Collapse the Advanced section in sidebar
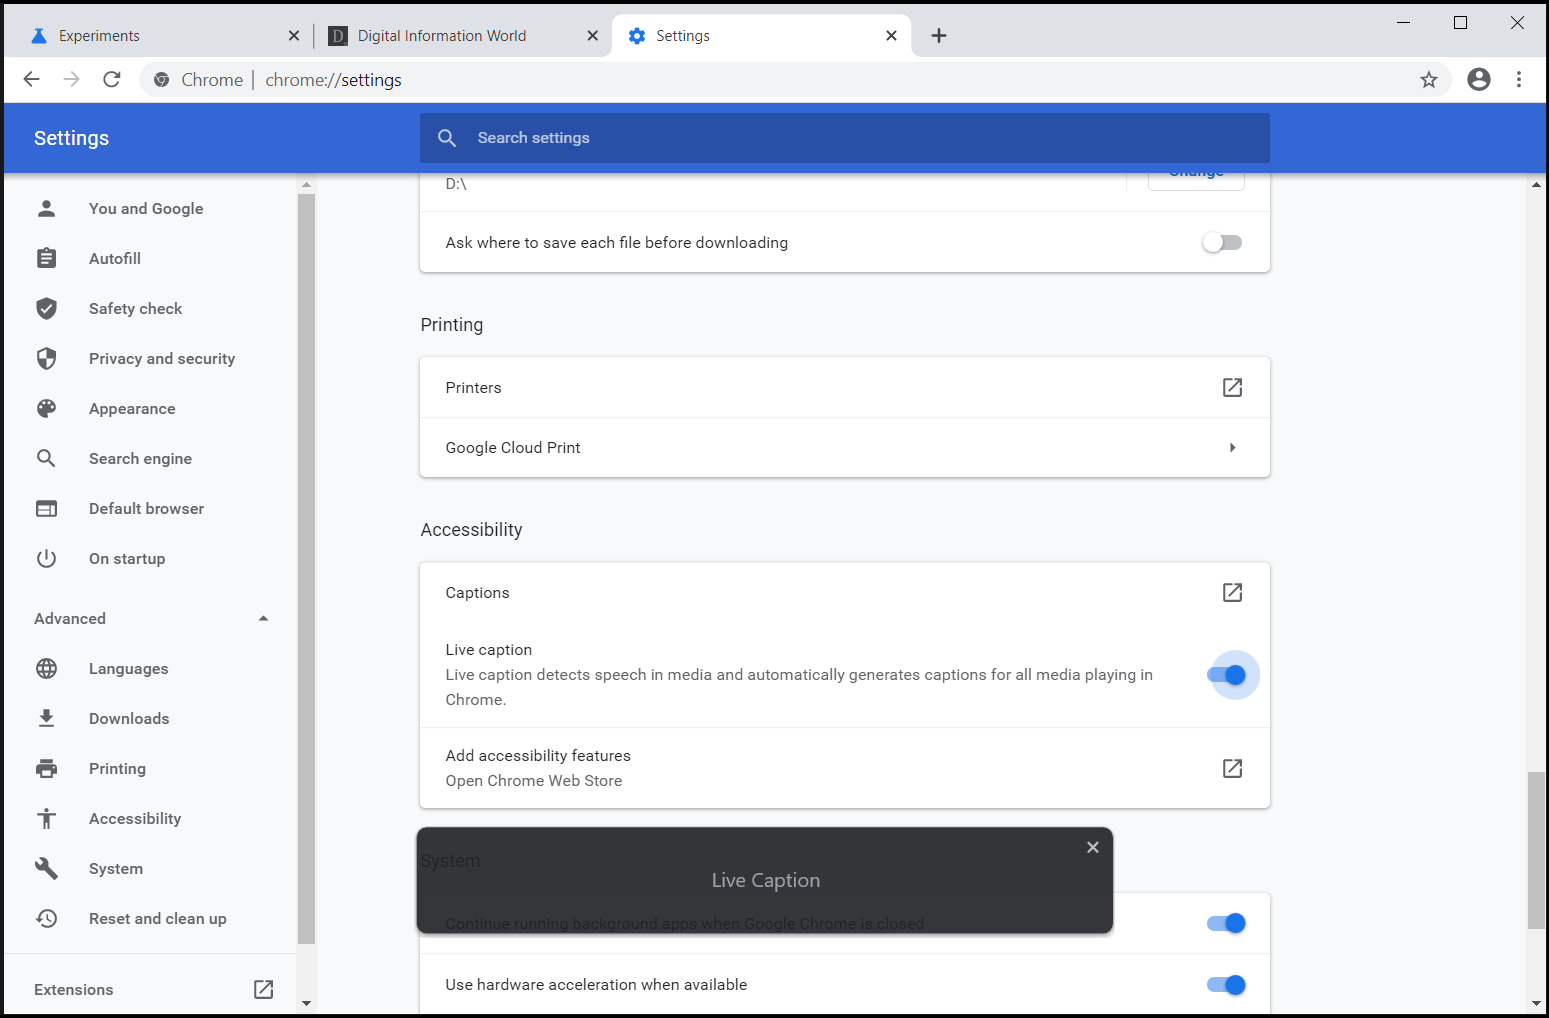Image resolution: width=1549 pixels, height=1018 pixels. (263, 618)
